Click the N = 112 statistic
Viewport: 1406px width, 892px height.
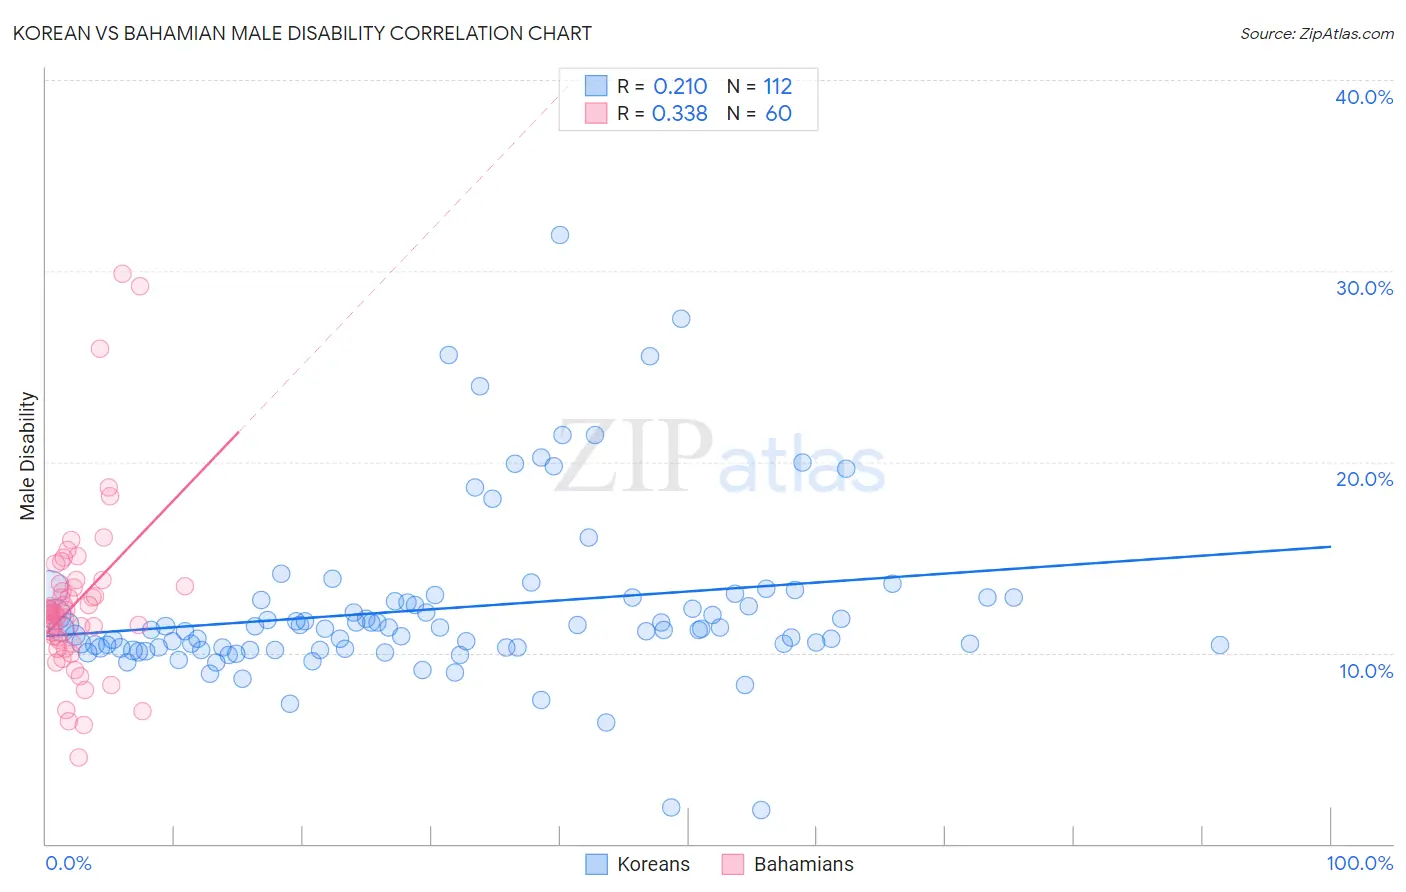(x=759, y=86)
